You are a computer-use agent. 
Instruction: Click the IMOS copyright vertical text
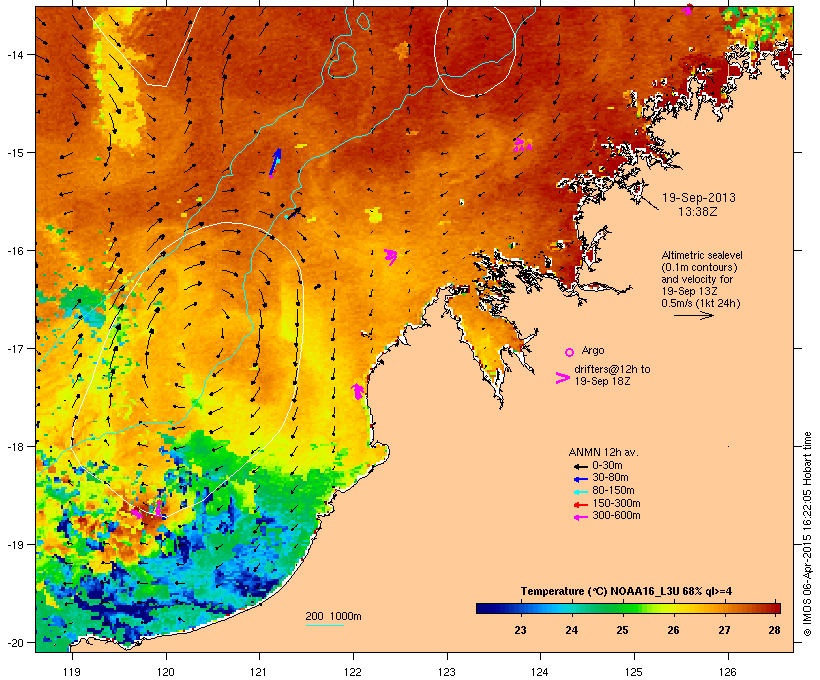(807, 534)
